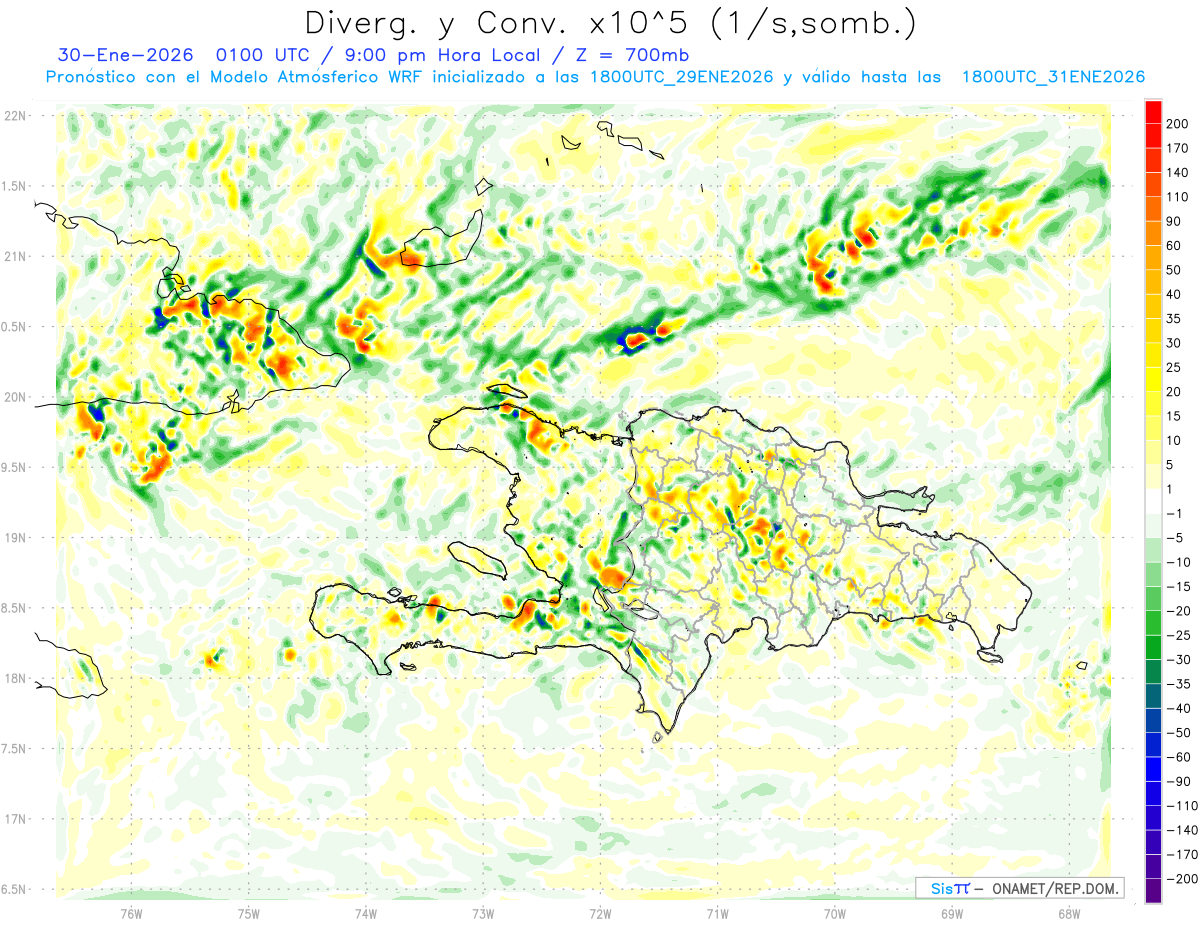Click the colorbar value '200' at top
The height and width of the screenshot is (927, 1200).
1178,124
